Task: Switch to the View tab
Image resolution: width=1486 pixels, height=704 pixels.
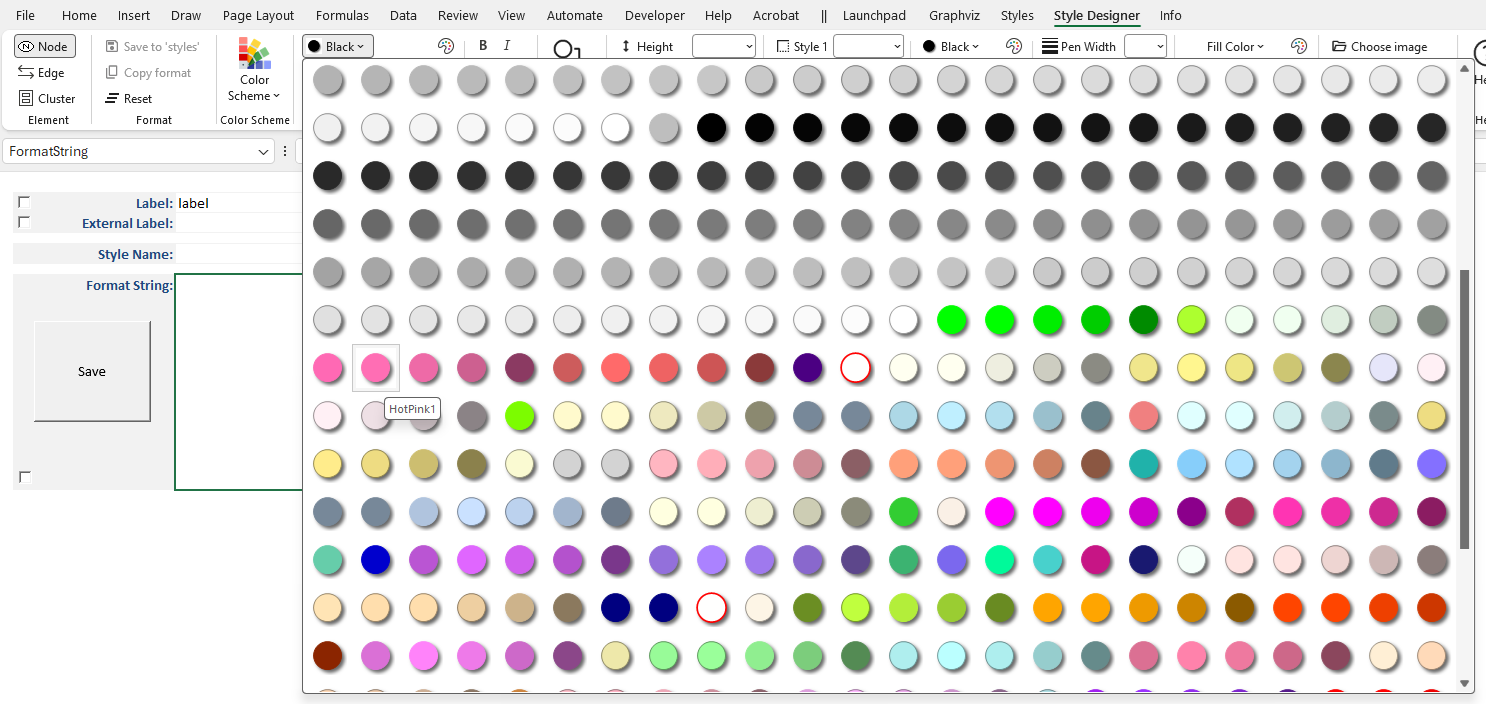Action: point(511,15)
